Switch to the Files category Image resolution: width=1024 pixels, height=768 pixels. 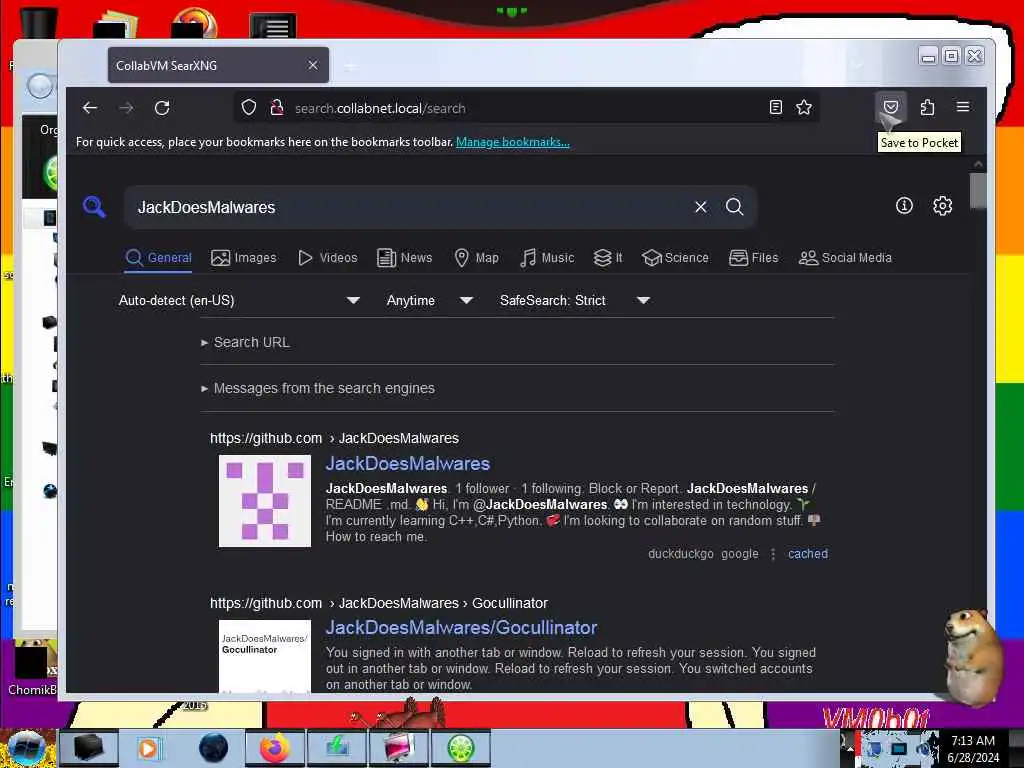point(754,258)
